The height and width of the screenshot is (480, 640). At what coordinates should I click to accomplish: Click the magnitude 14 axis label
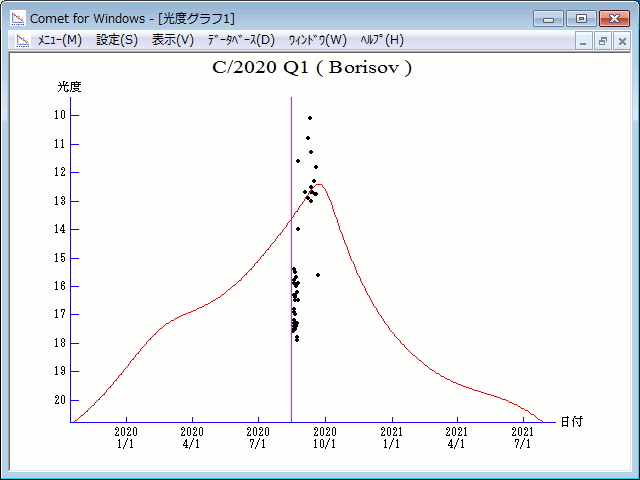click(x=60, y=229)
